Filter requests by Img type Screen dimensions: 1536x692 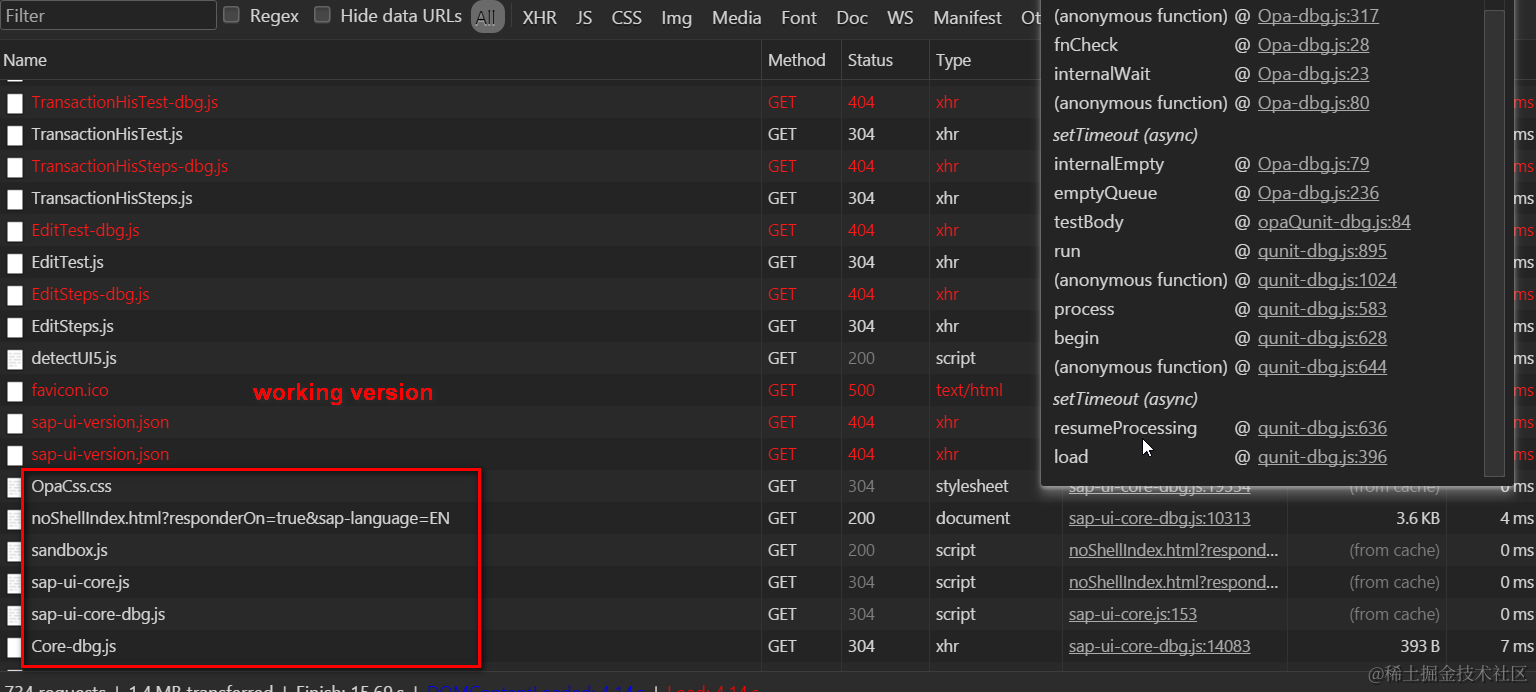677,17
